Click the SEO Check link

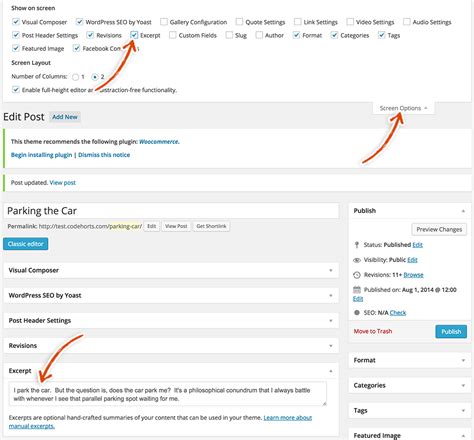[398, 313]
